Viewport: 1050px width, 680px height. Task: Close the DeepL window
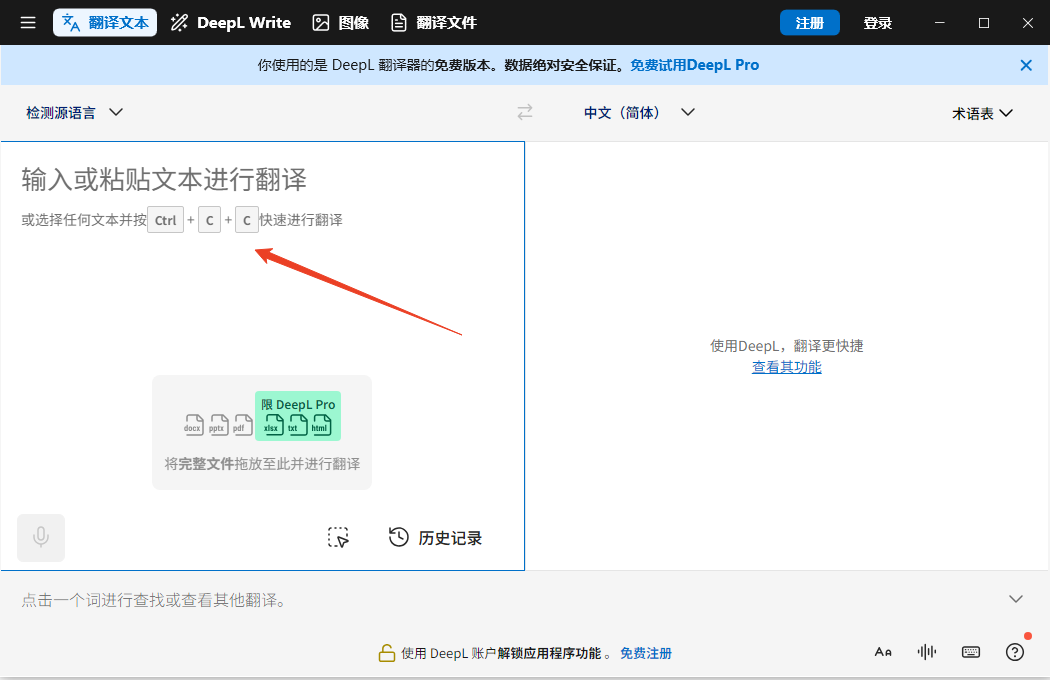(1028, 23)
